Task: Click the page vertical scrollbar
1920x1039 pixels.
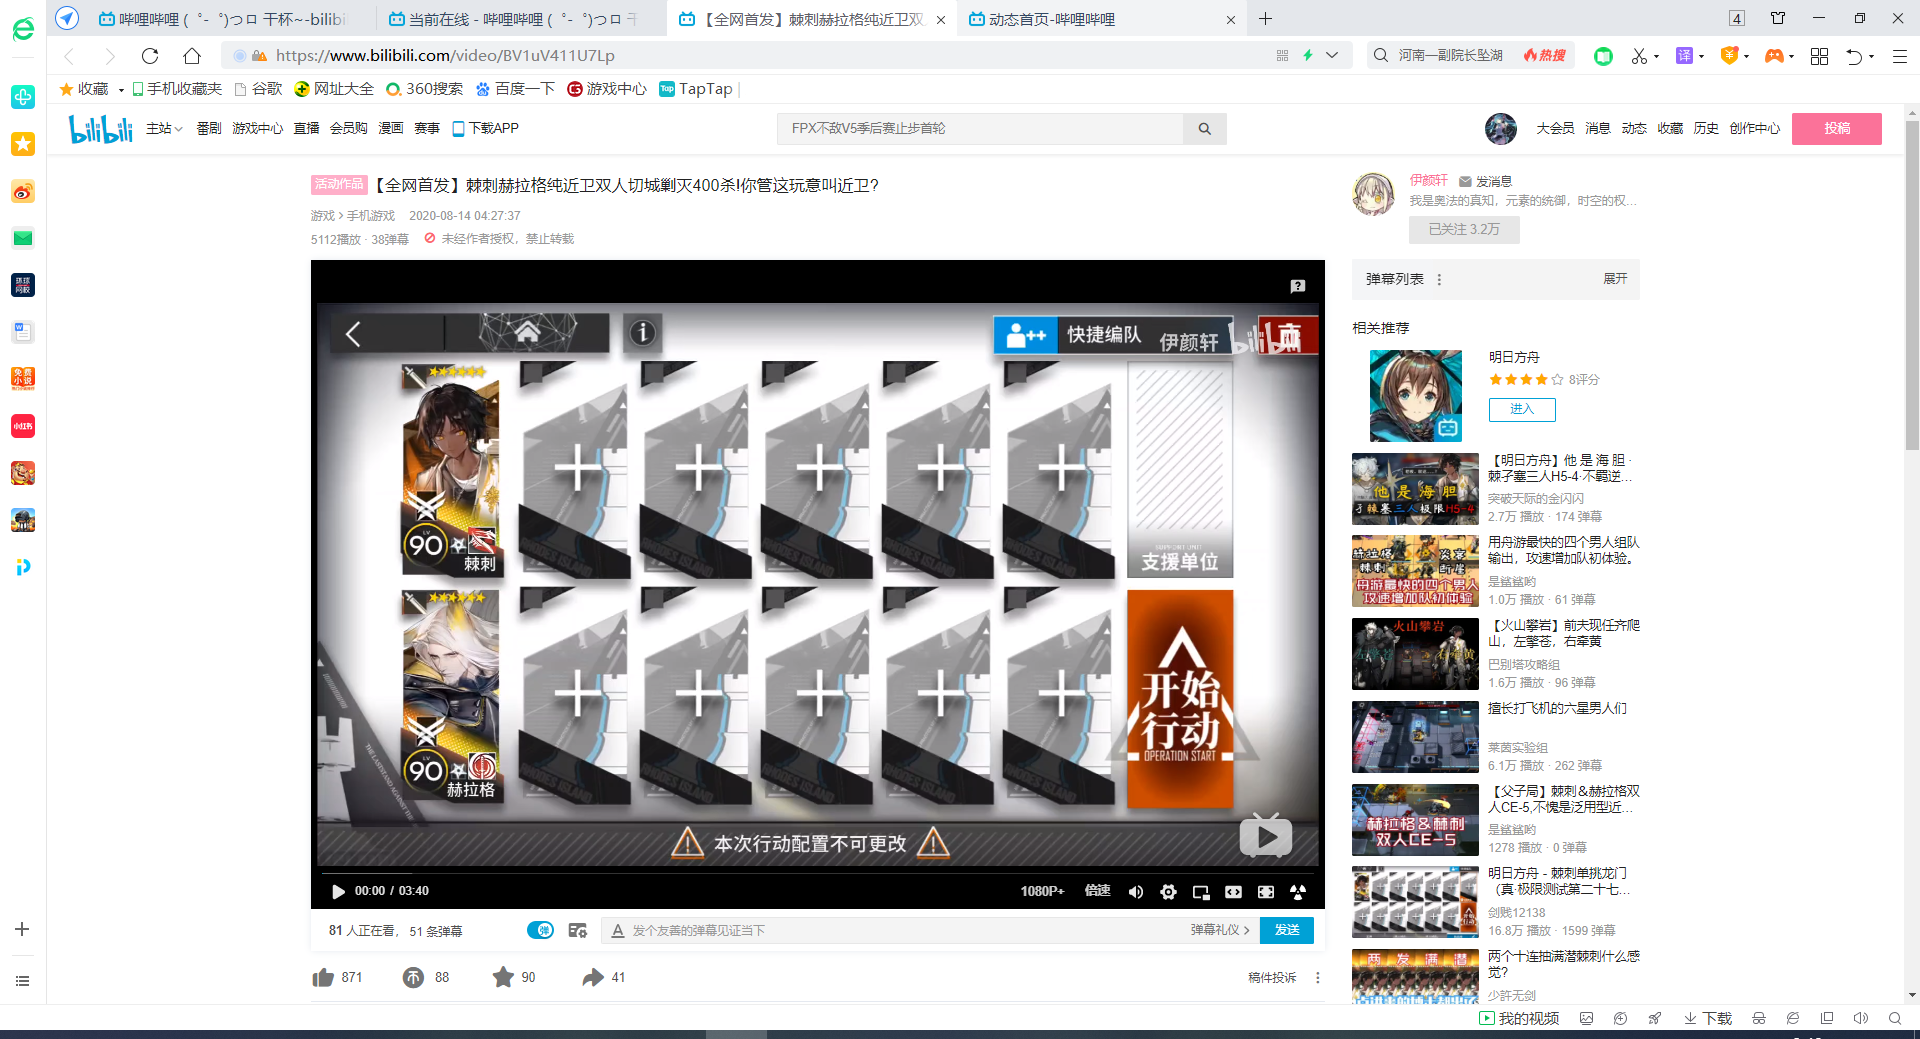Action: coord(1912,285)
